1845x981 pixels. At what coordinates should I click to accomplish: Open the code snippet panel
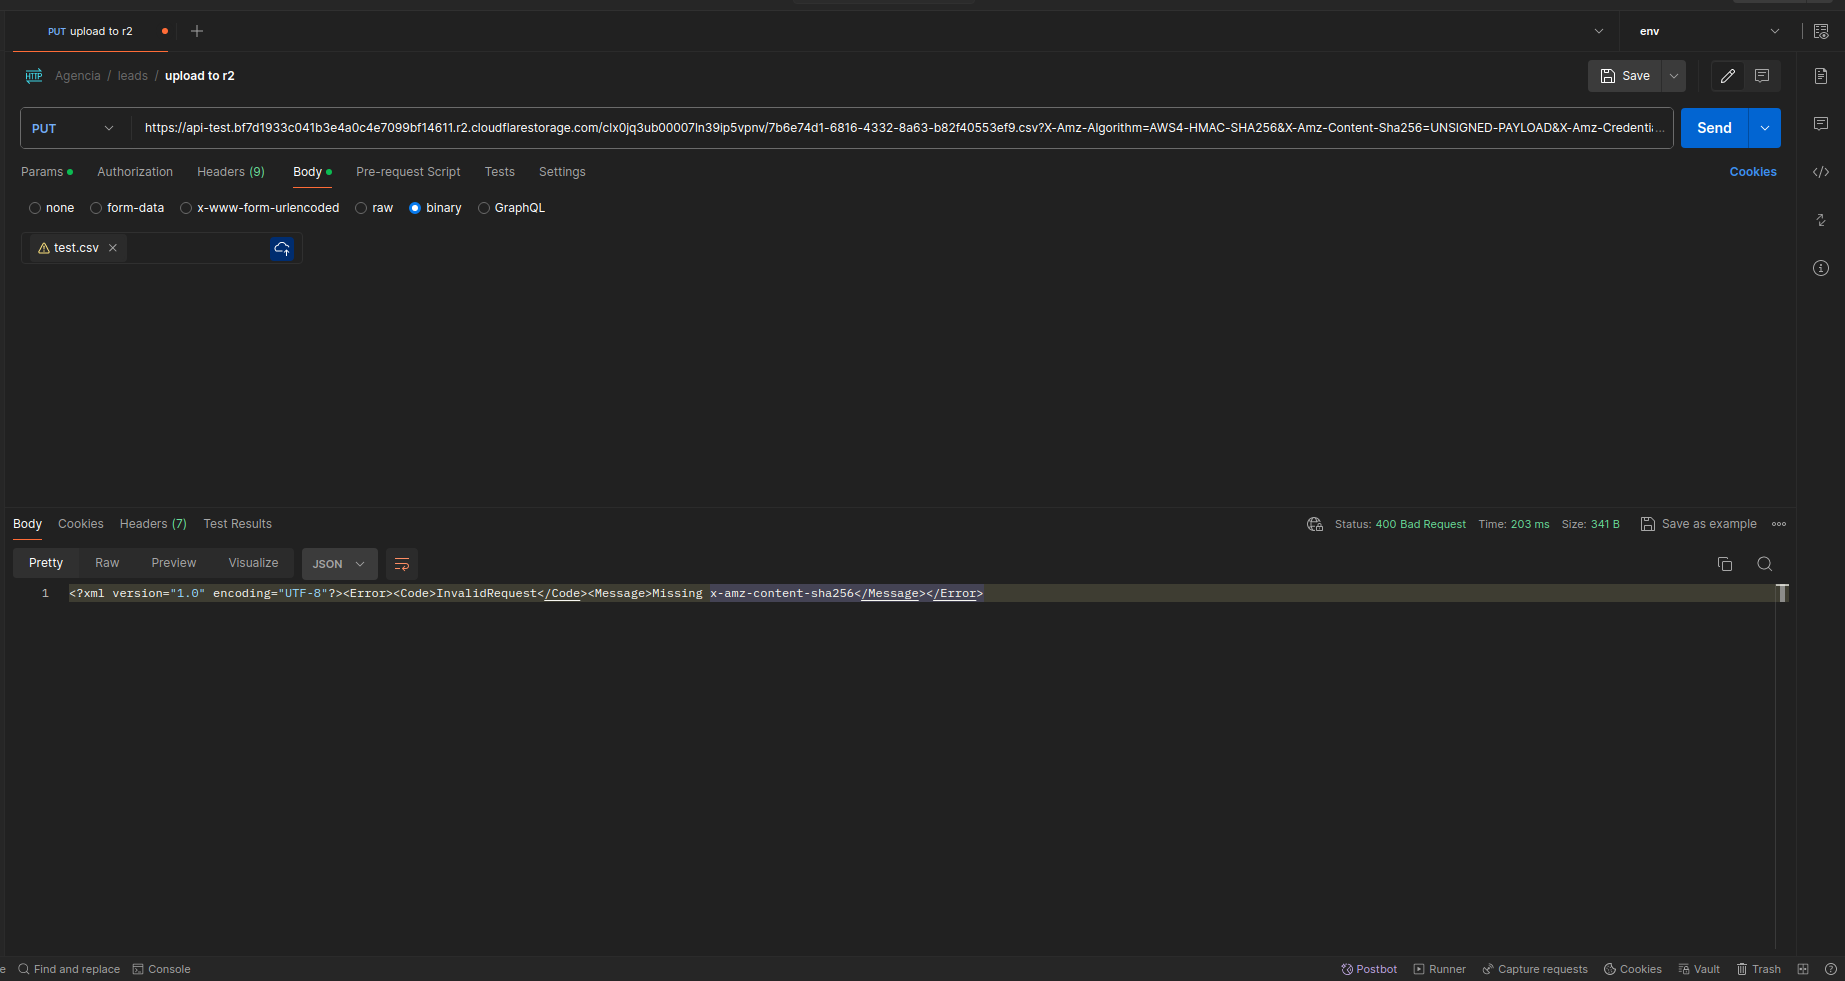coord(1821,171)
